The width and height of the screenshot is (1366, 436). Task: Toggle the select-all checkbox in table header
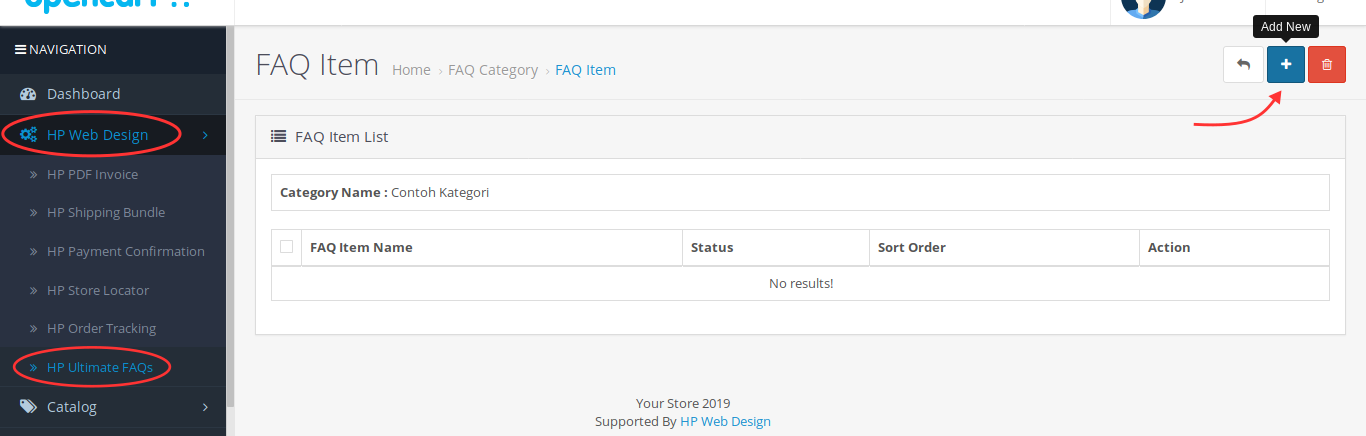tap(287, 247)
